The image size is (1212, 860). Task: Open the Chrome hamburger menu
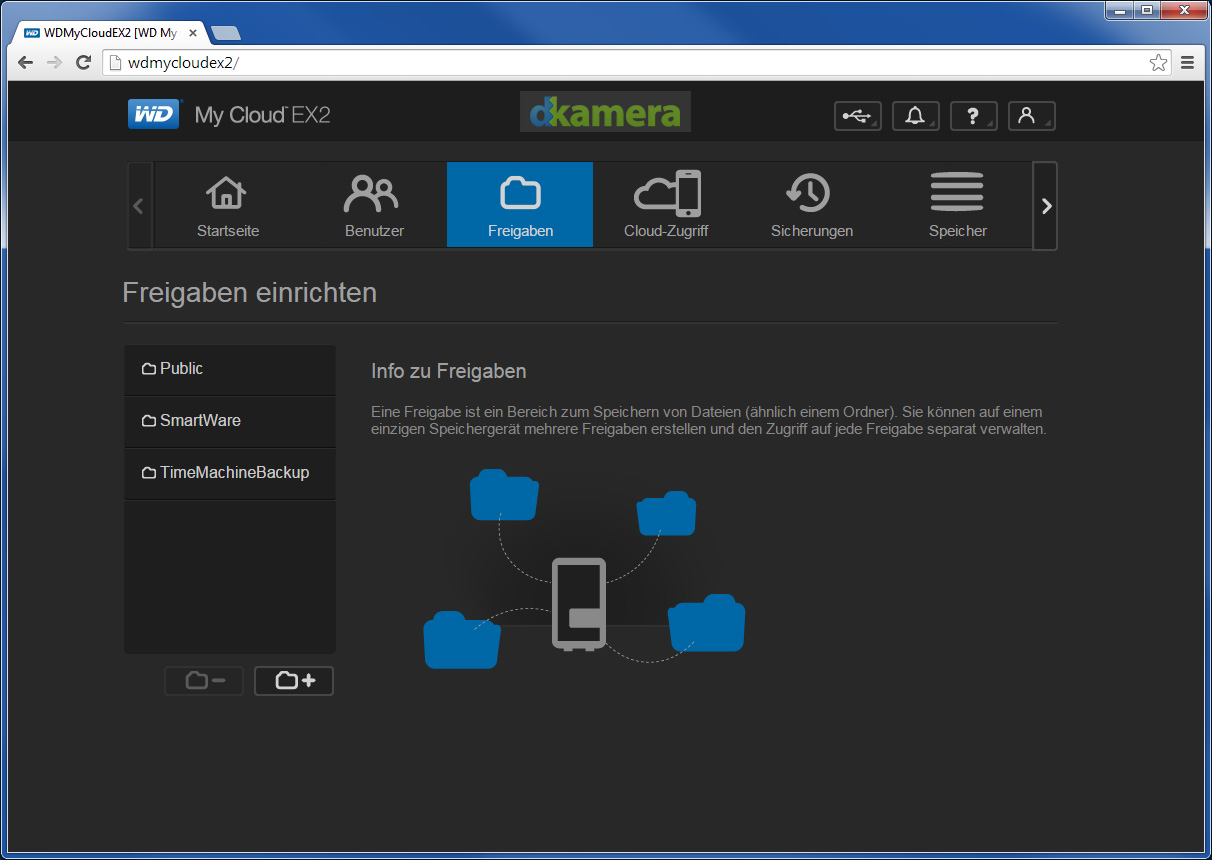click(x=1188, y=63)
